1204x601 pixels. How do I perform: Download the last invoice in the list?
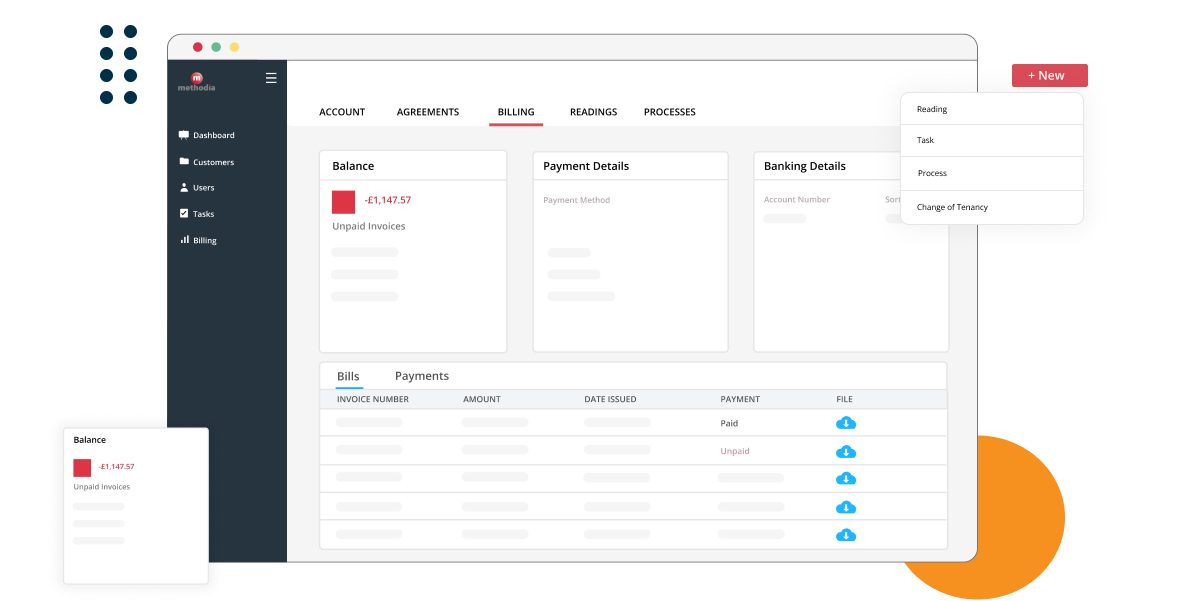click(845, 535)
